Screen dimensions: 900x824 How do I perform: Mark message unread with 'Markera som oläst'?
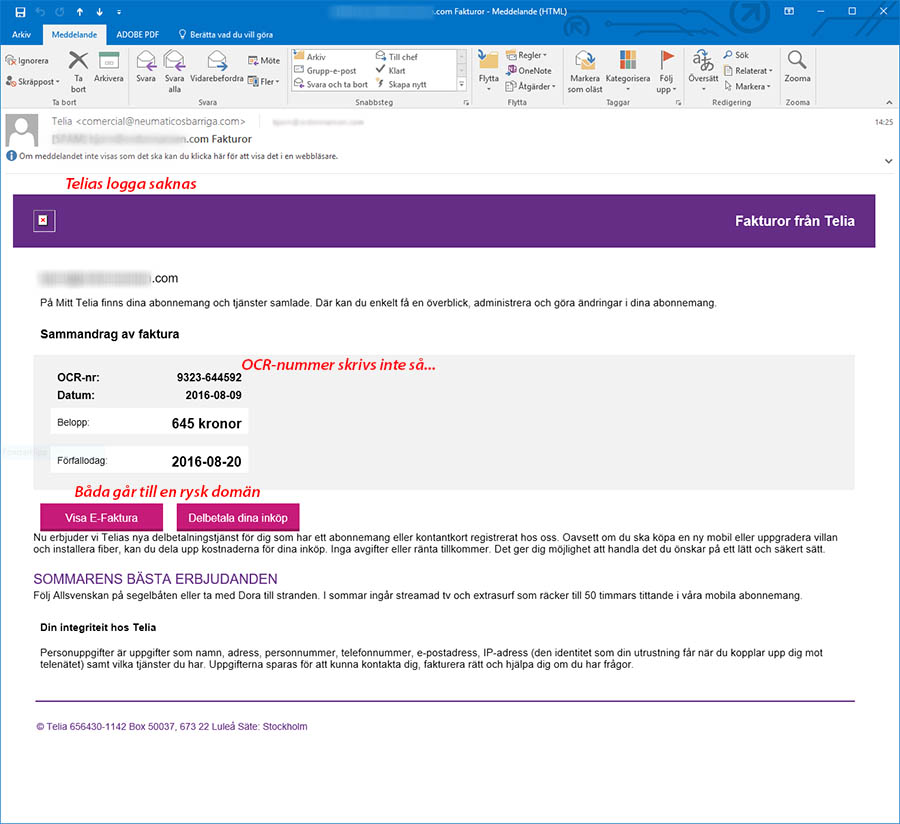tap(585, 72)
